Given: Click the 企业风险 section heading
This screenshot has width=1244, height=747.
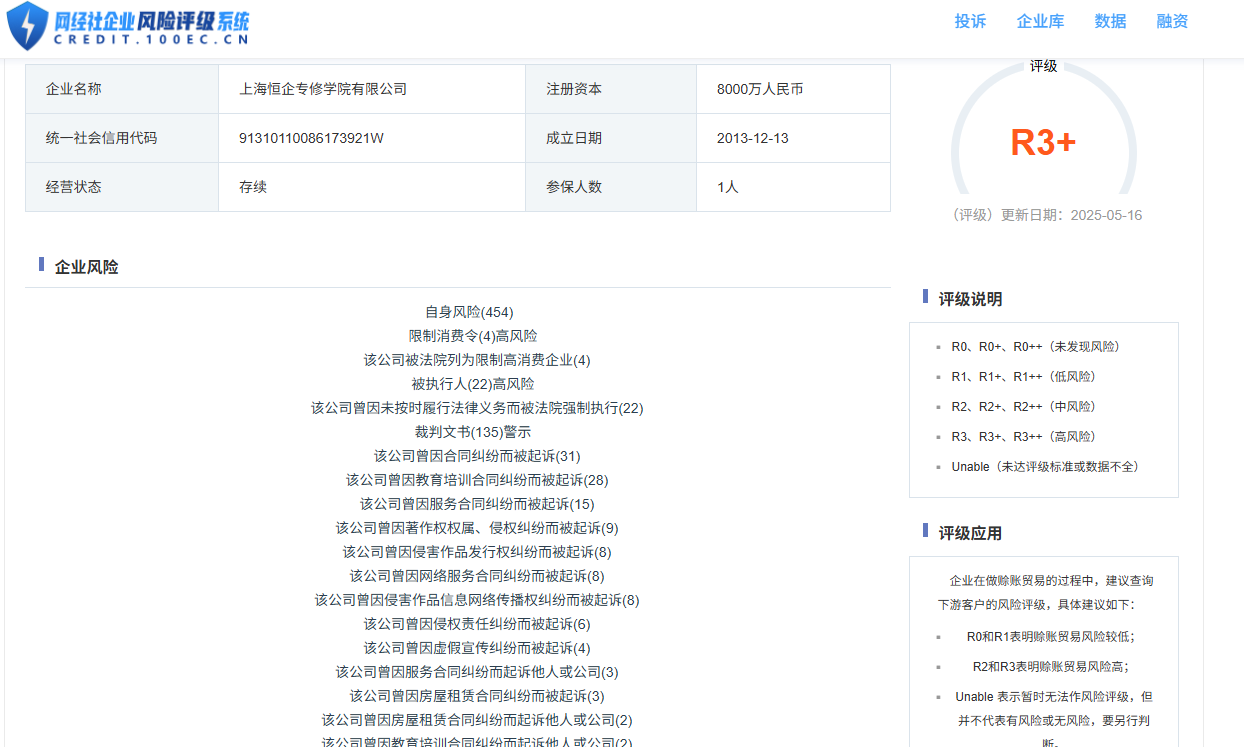Looking at the screenshot, I should (86, 267).
